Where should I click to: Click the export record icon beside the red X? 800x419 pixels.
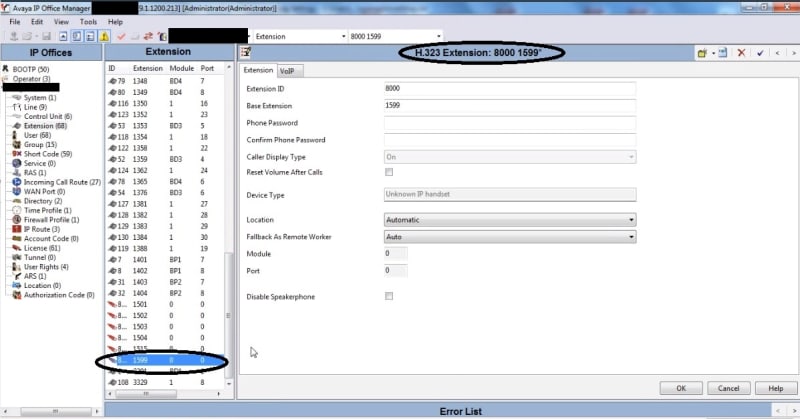tap(722, 53)
